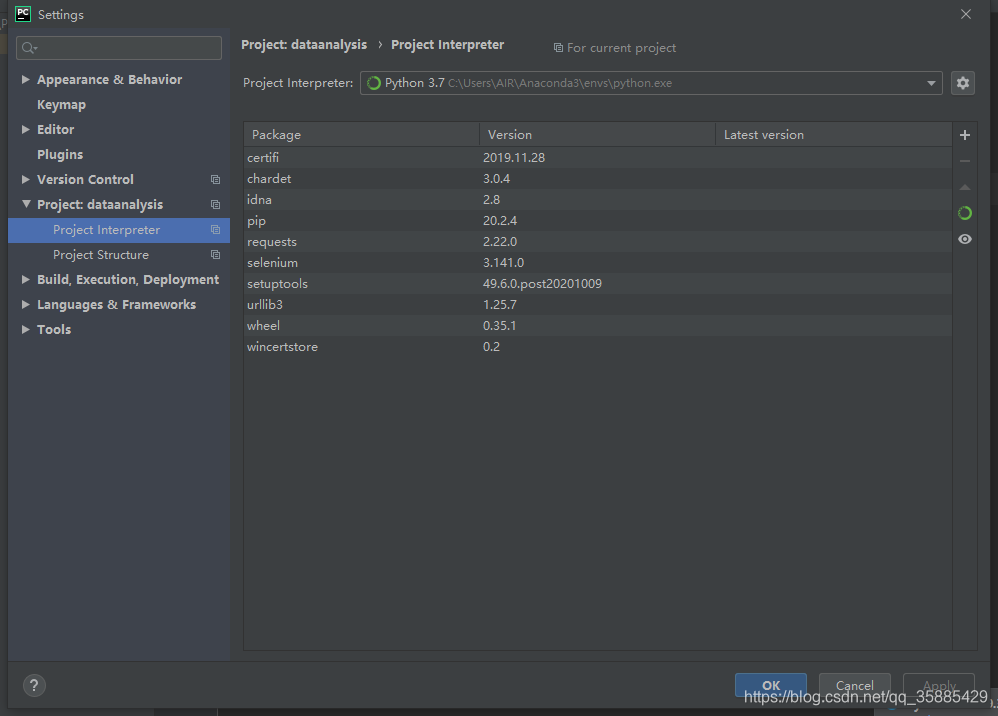Click the PyCharm logo in title bar
The image size is (998, 716).
click(x=23, y=14)
